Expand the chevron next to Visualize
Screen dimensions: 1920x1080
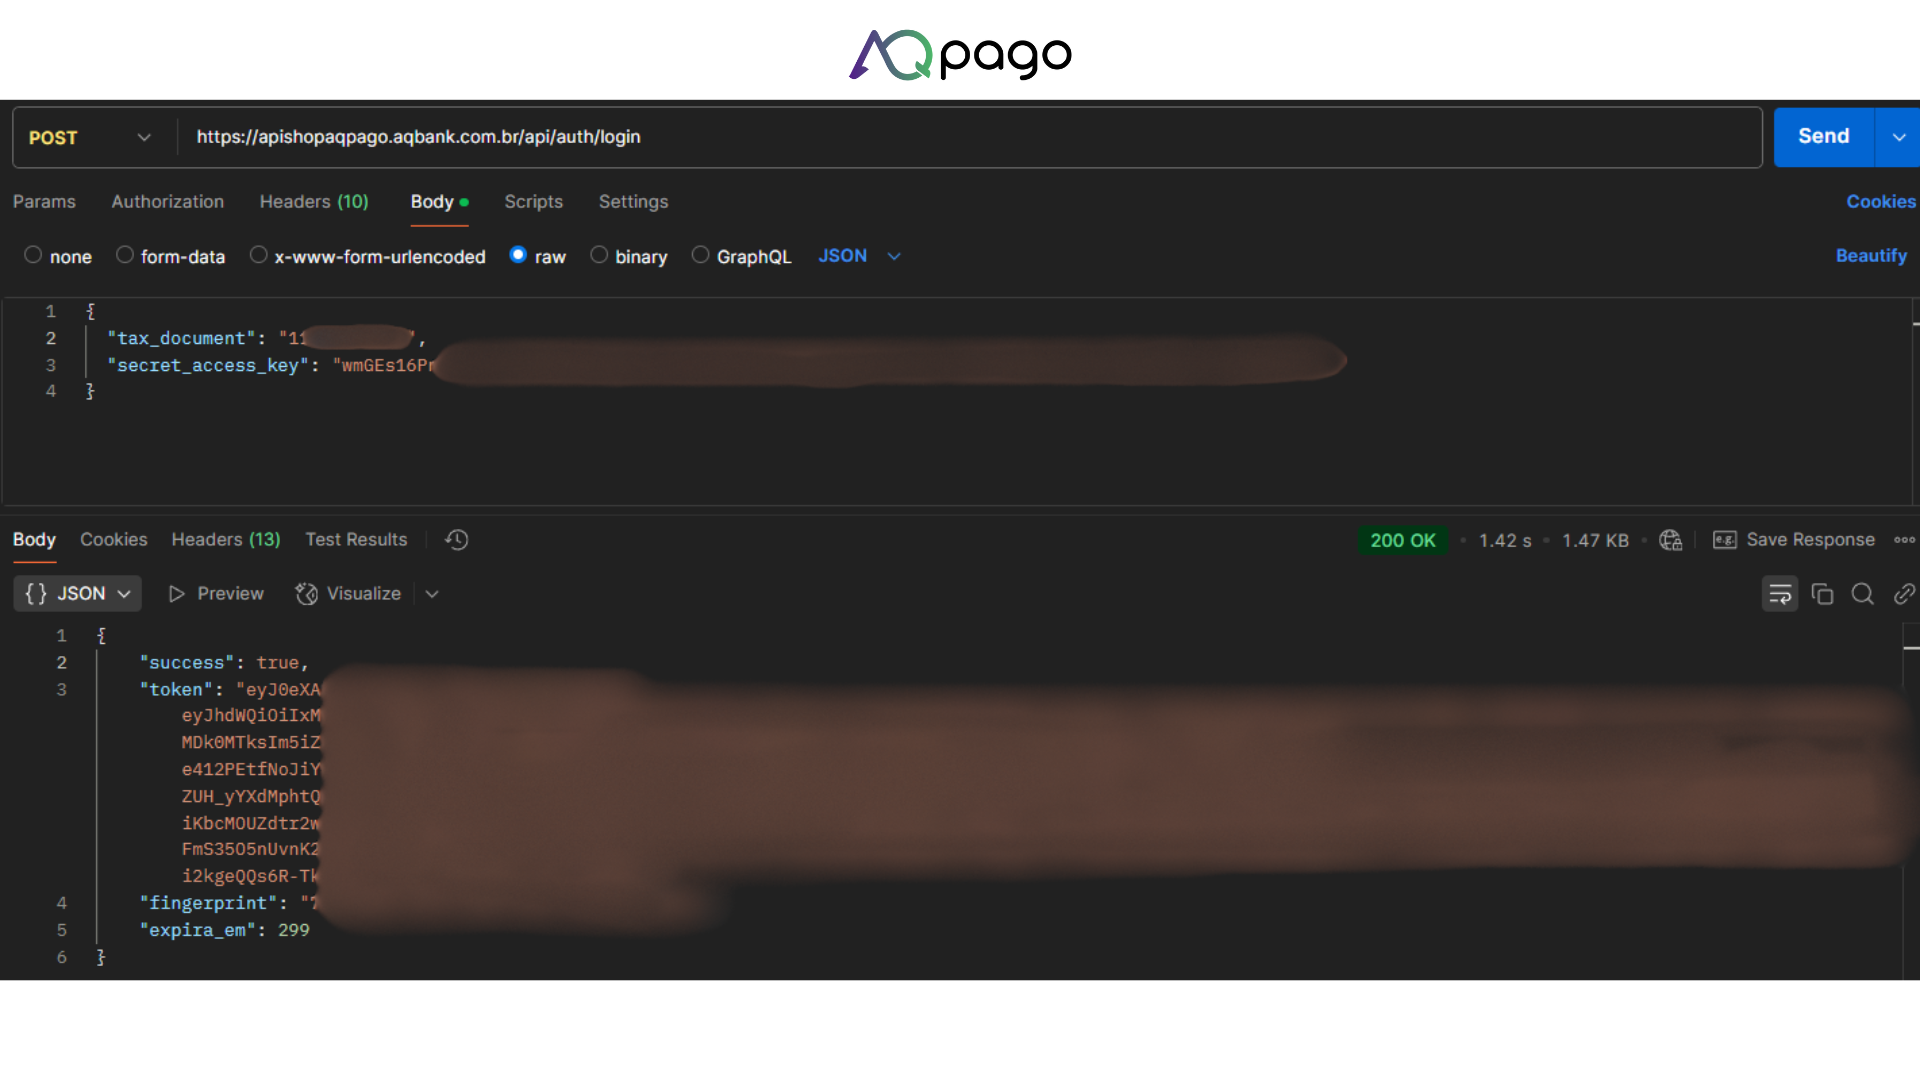click(x=432, y=594)
